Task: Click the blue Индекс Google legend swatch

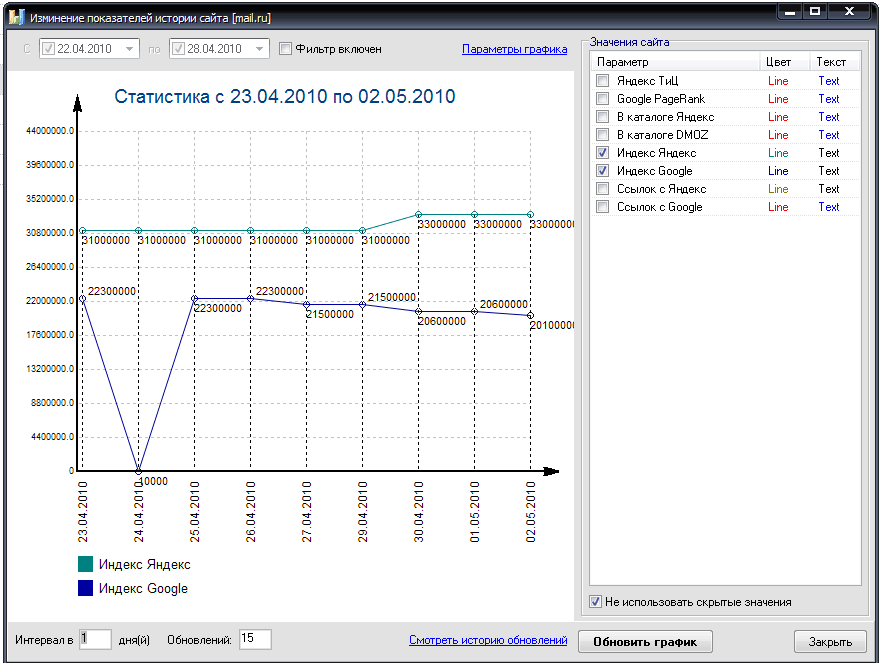Action: coord(85,589)
